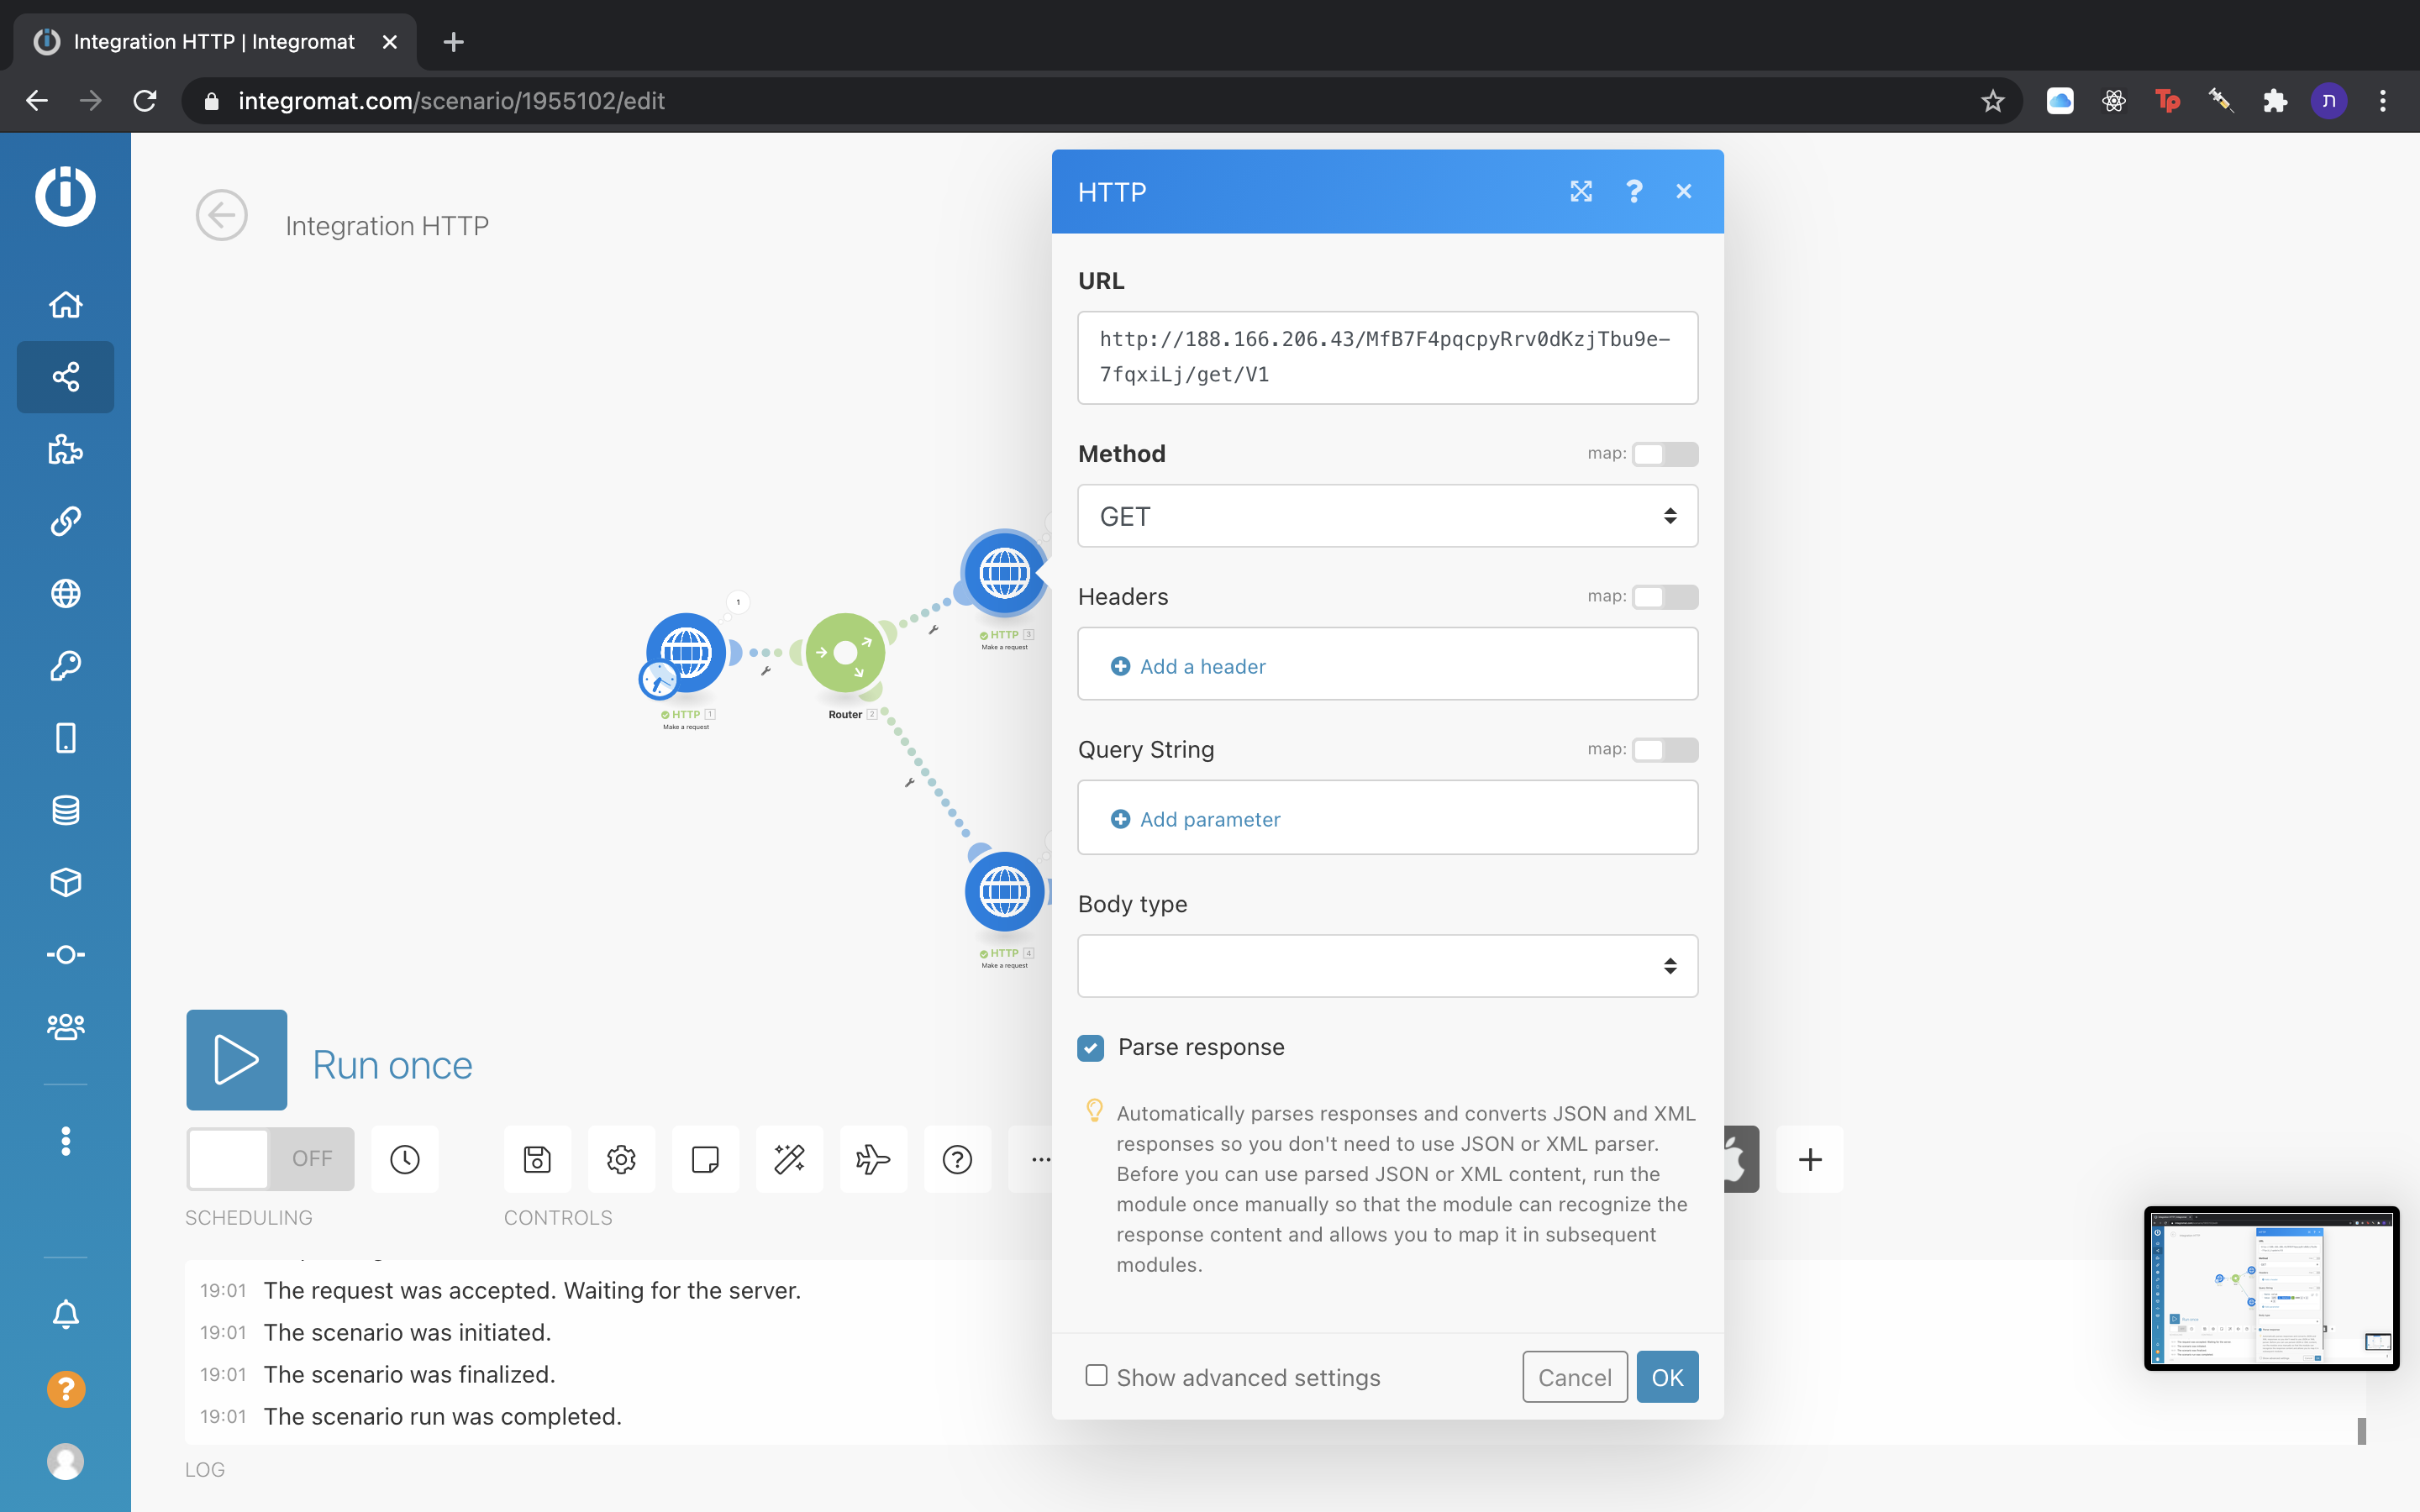The image size is (2420, 1512).
Task: Open Connections link icon in sidebar
Action: (65, 521)
